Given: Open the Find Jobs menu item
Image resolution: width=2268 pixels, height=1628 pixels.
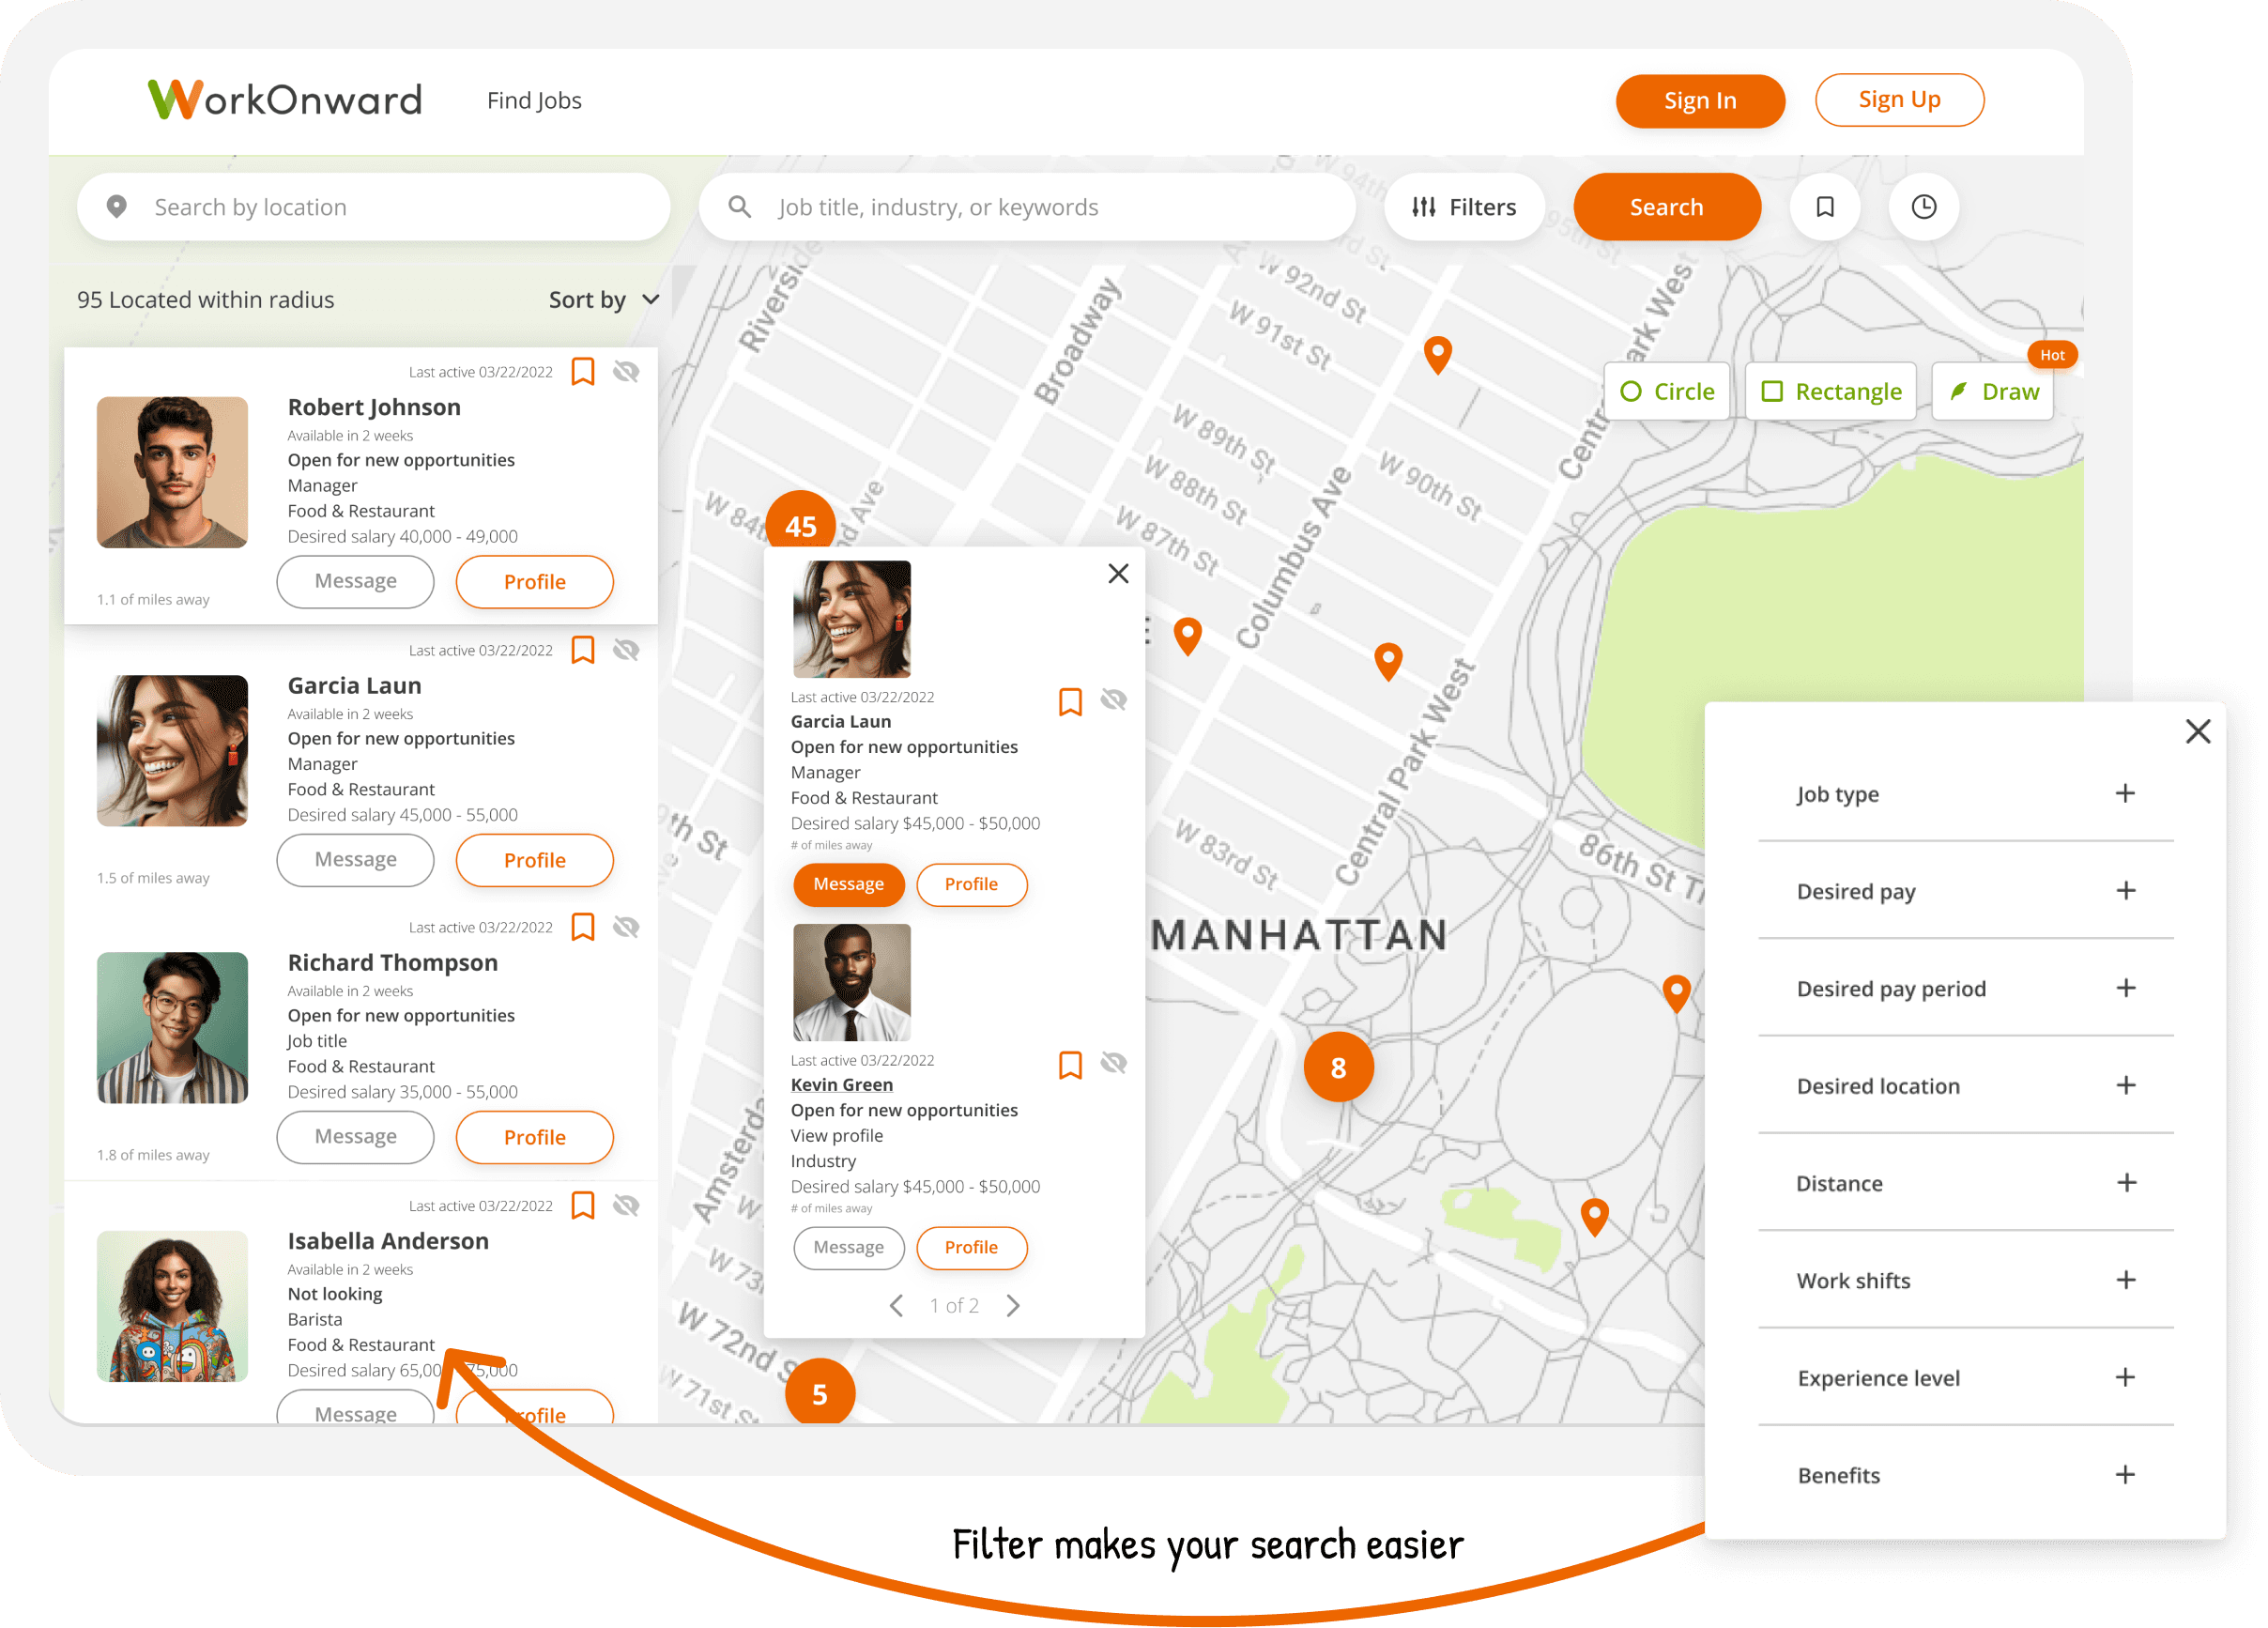Looking at the screenshot, I should pos(534,100).
